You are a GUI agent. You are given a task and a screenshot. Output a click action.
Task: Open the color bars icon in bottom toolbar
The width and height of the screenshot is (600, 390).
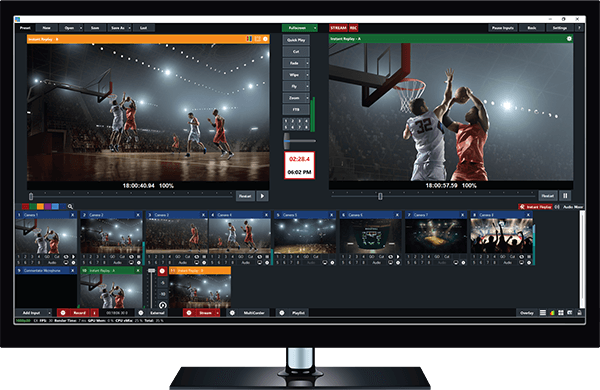pos(552,313)
